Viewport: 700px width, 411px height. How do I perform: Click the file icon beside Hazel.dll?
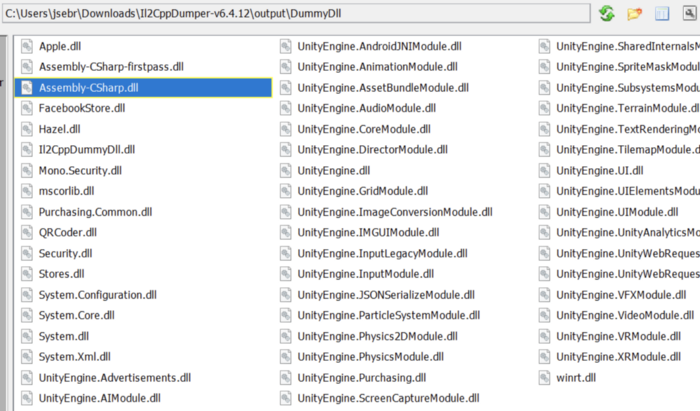tap(27, 129)
